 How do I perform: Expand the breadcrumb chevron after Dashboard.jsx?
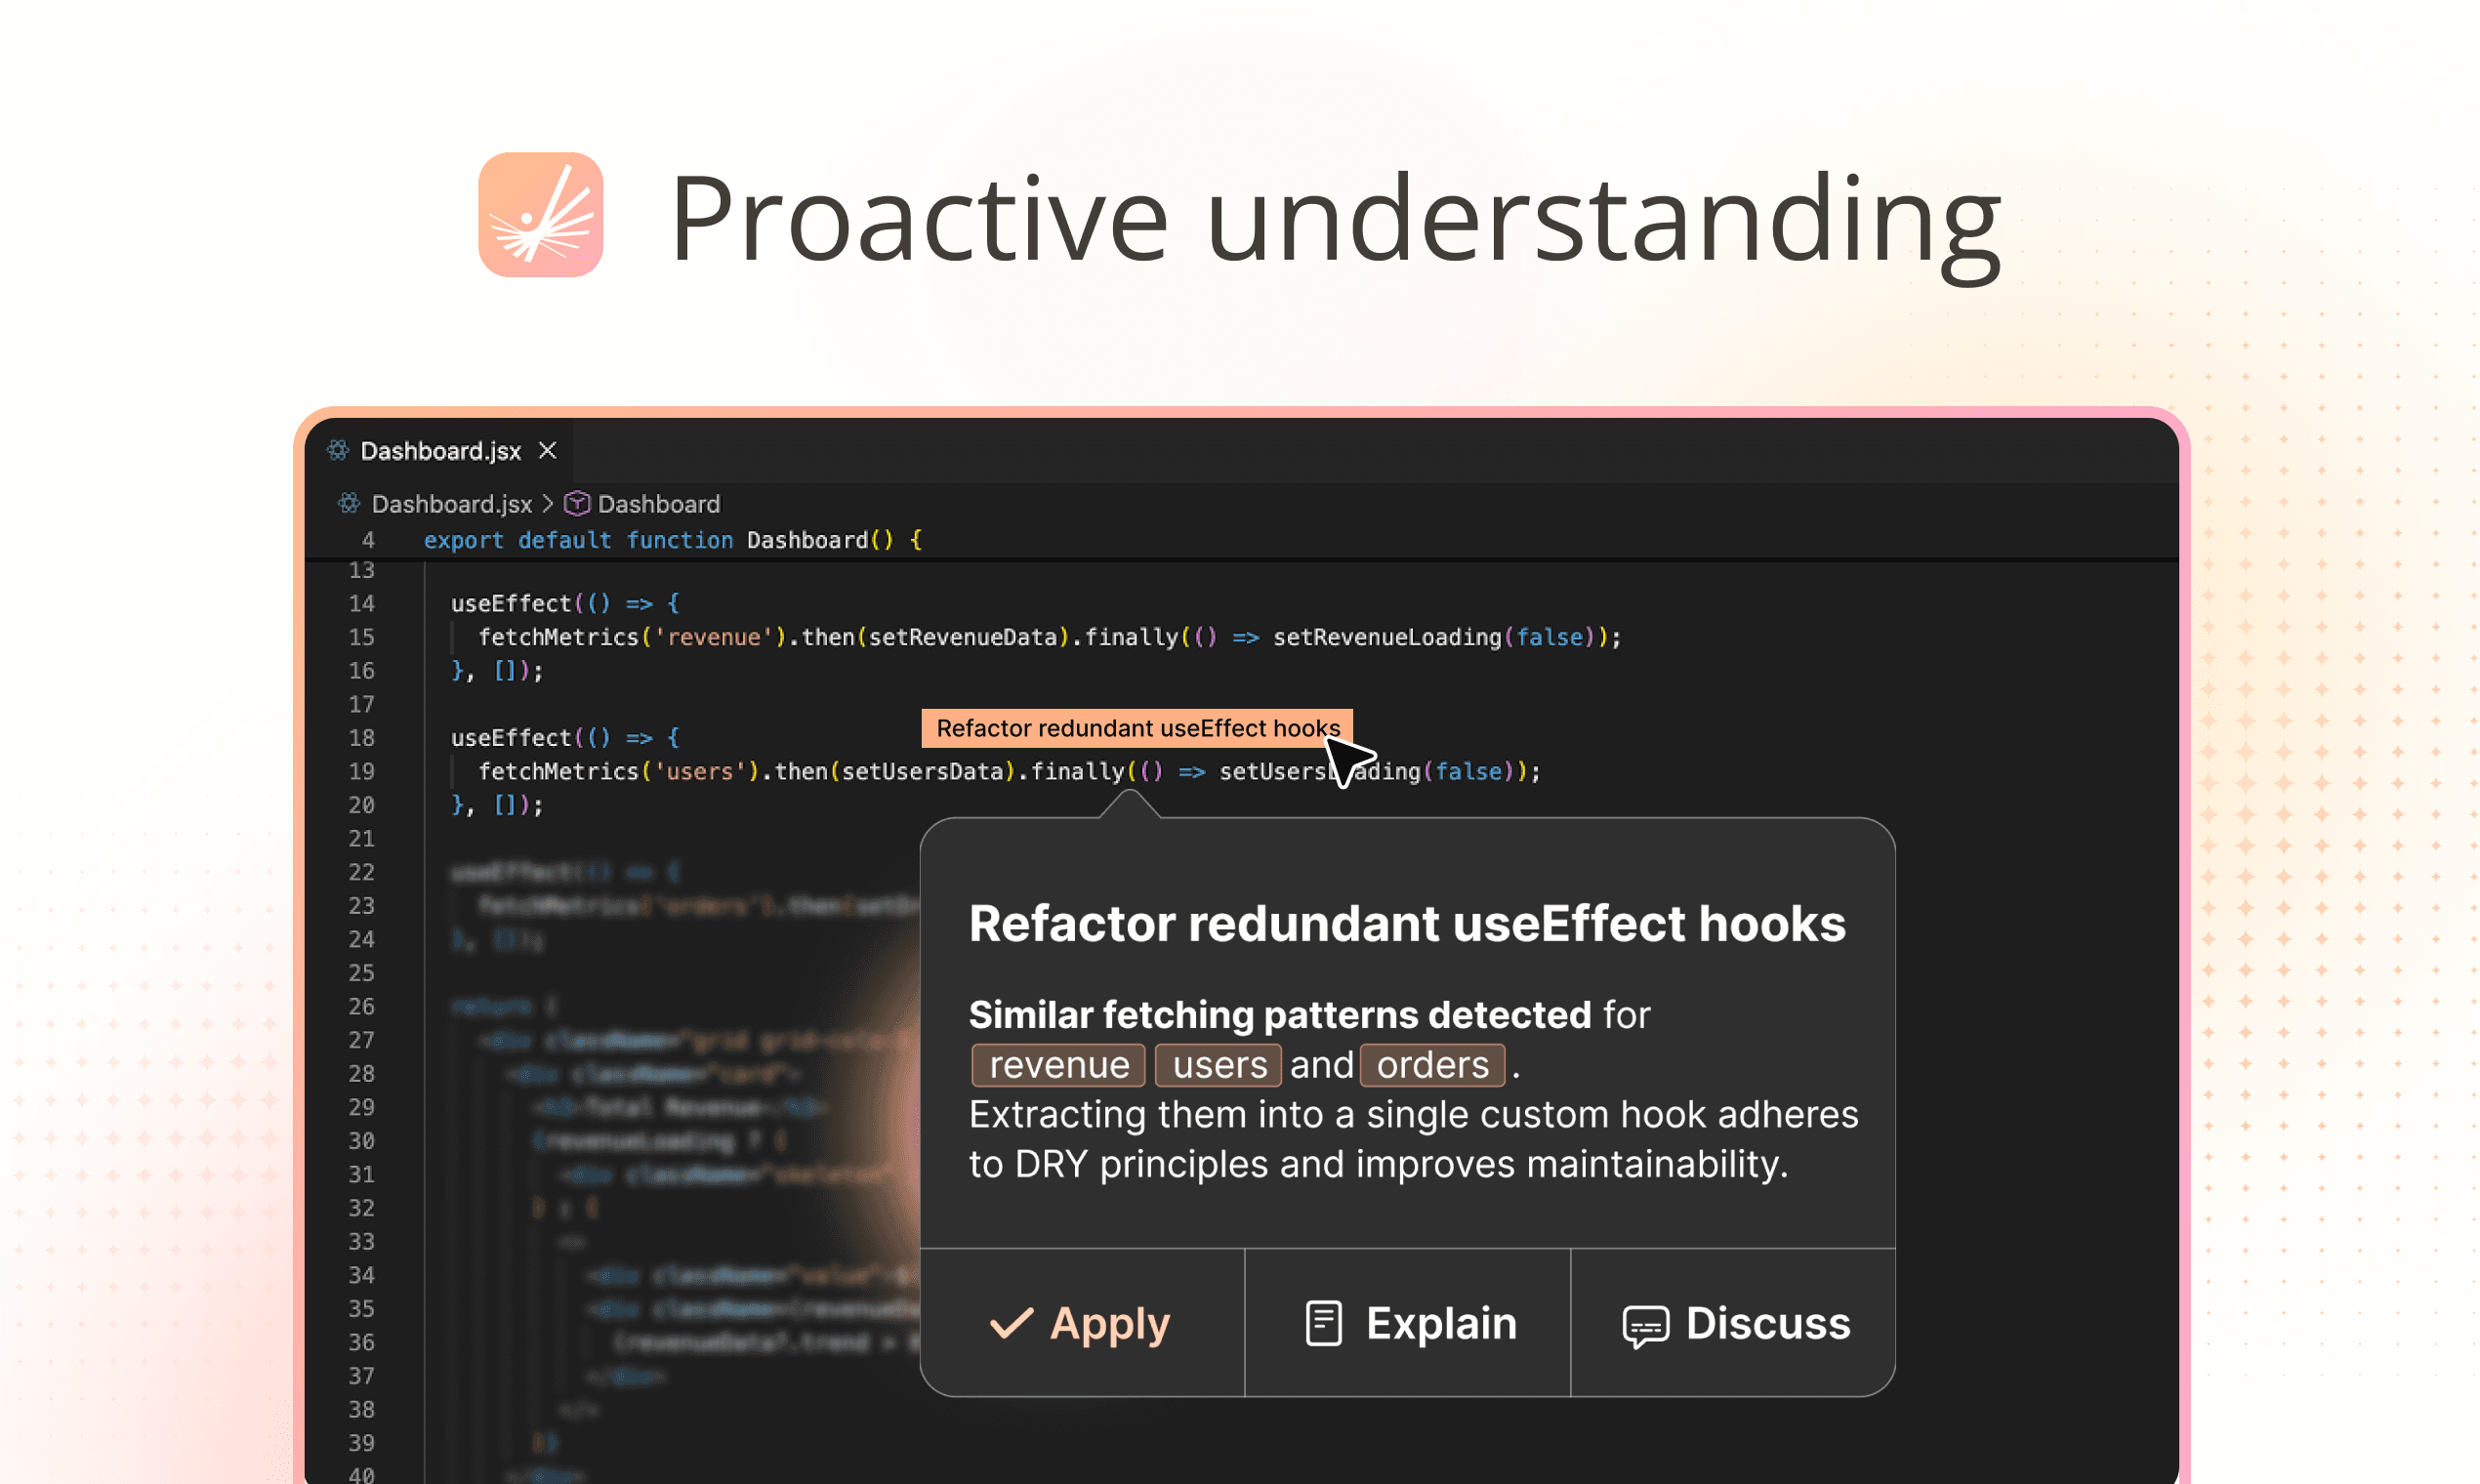pos(548,503)
